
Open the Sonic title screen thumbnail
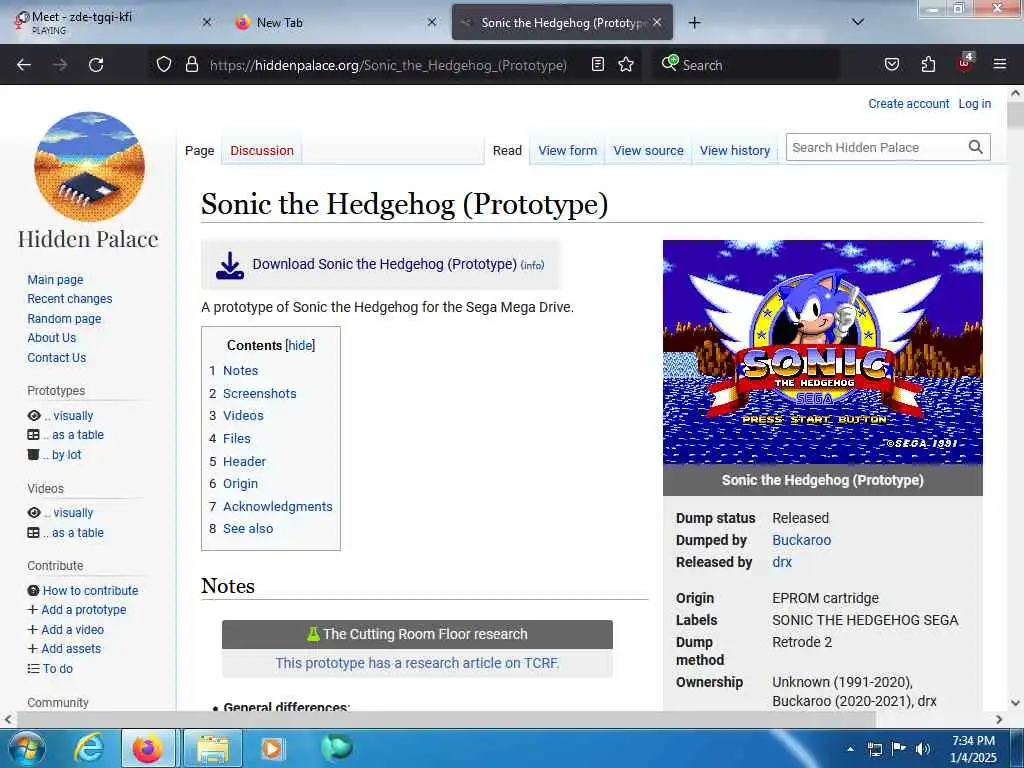click(822, 352)
